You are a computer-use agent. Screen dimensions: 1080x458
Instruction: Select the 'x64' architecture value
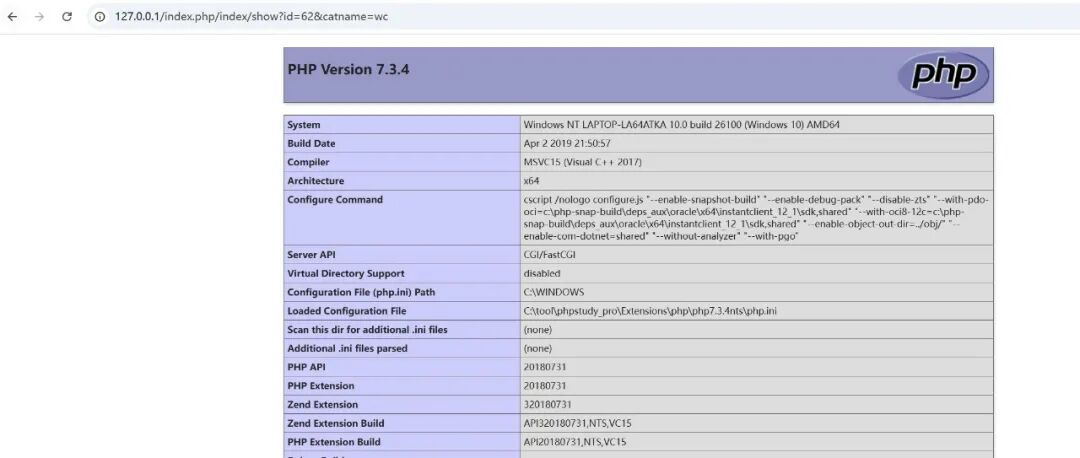point(531,180)
